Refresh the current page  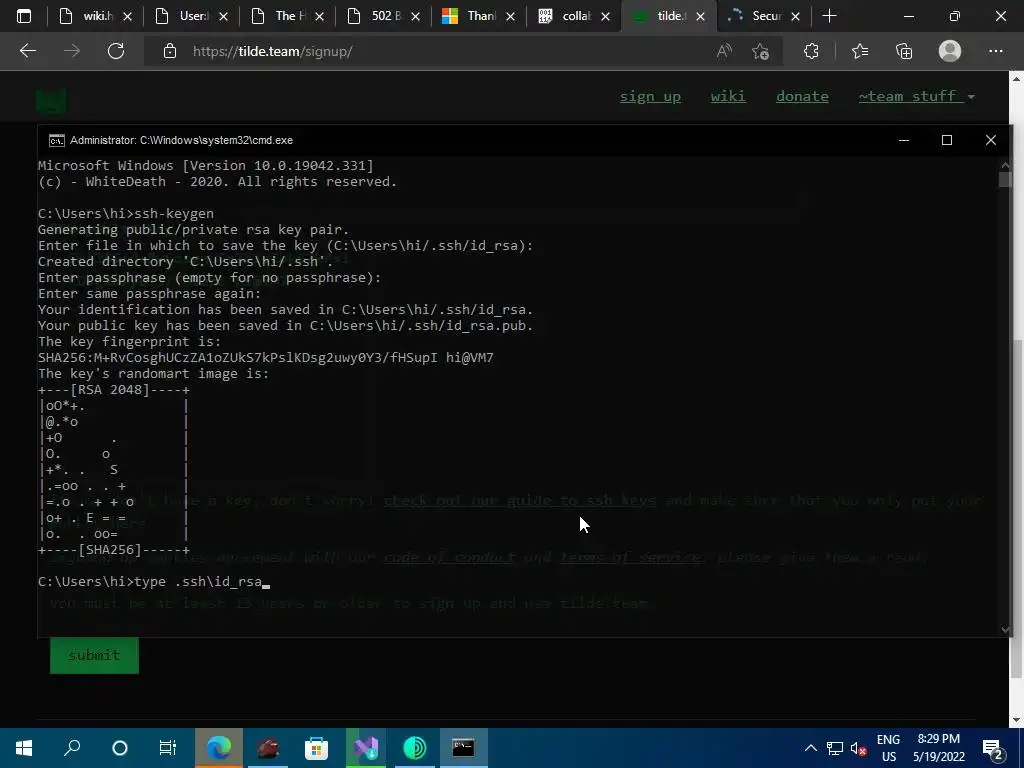click(x=116, y=51)
